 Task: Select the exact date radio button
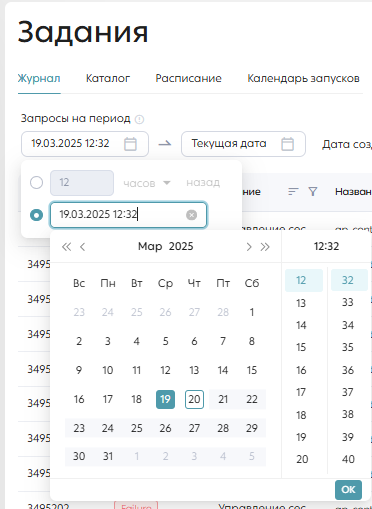[x=36, y=215]
